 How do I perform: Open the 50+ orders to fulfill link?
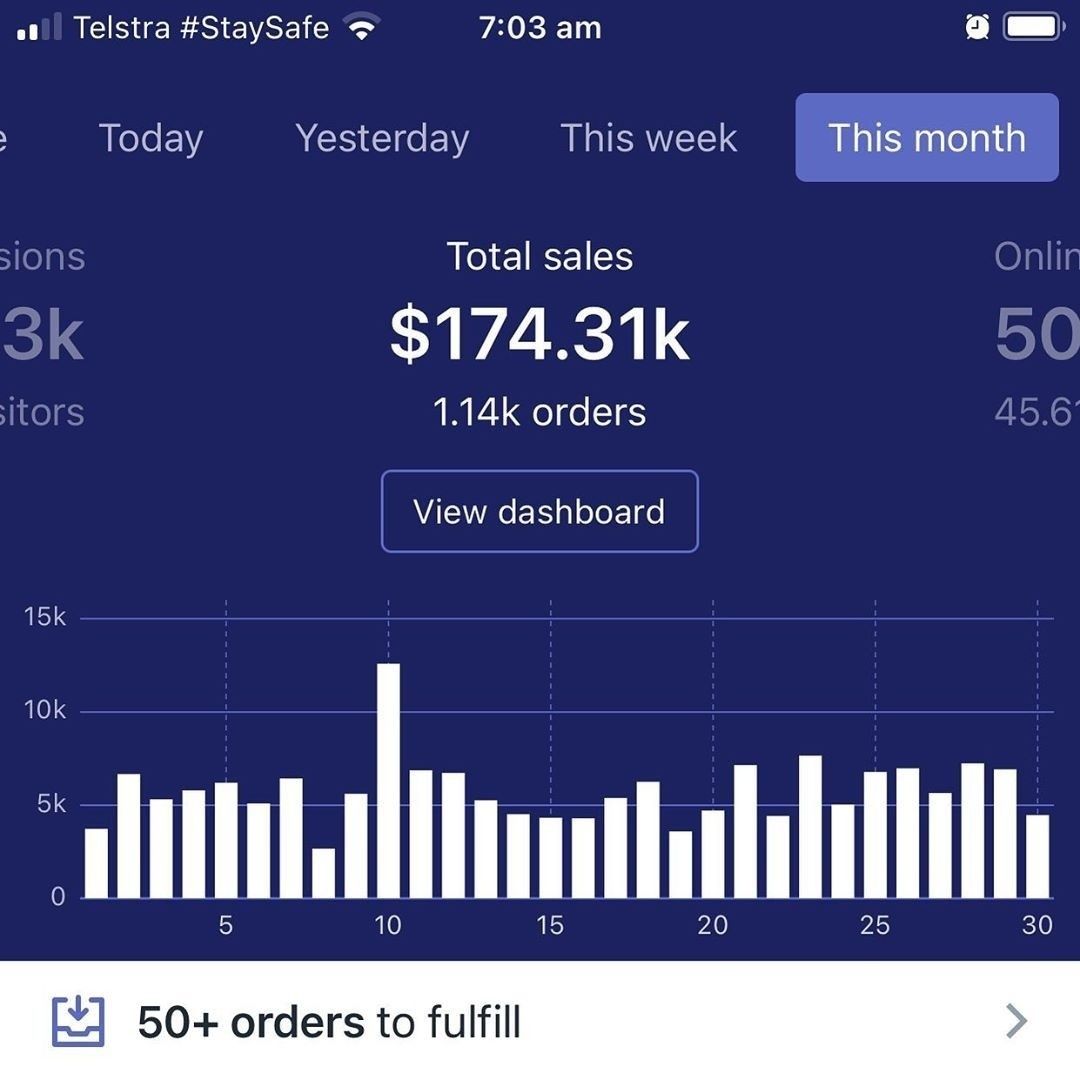click(x=329, y=1022)
